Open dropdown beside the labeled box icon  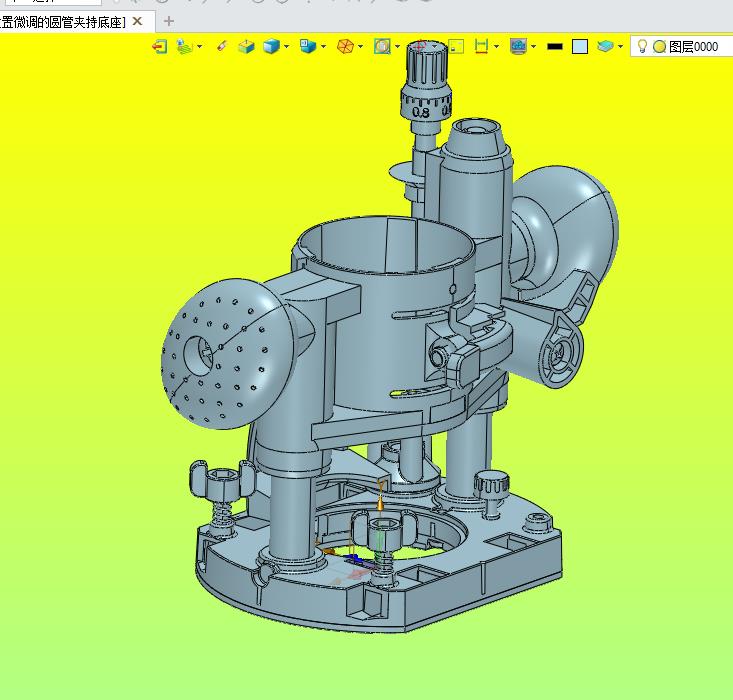[x=323, y=47]
